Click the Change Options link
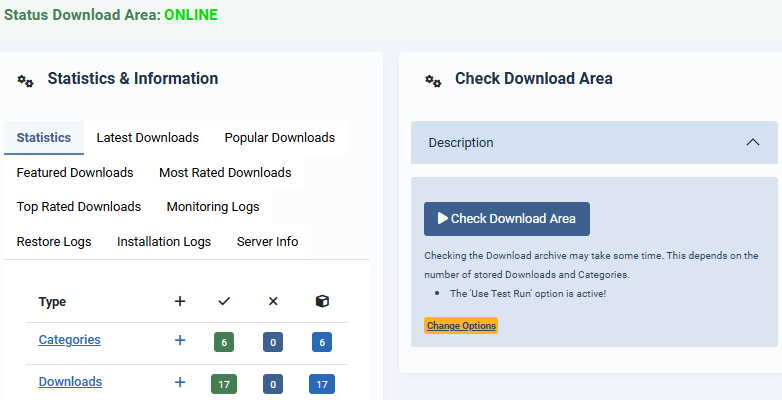Screen dimensions: 782x400 461,326
